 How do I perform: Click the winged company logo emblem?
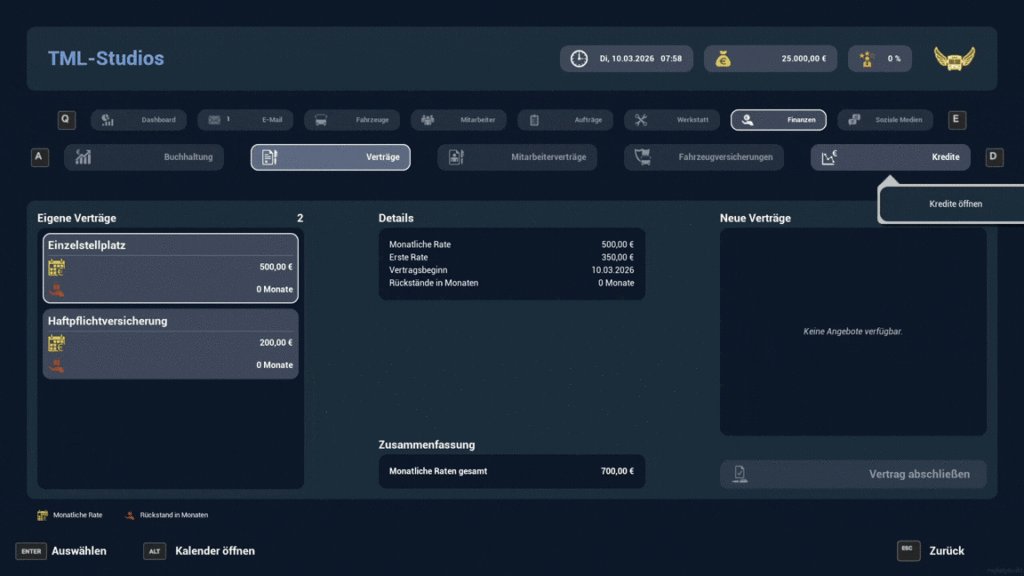pyautogui.click(x=954, y=59)
